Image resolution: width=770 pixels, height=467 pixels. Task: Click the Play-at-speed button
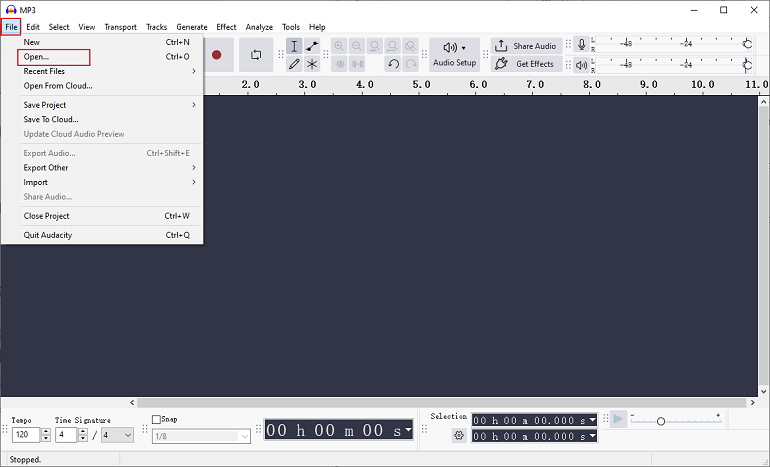[x=618, y=419]
